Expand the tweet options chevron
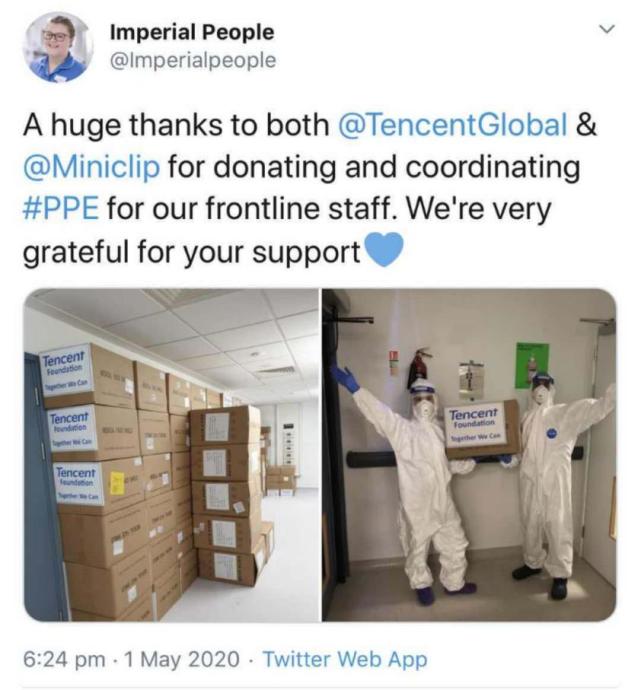Screen dimensions: 641x690 [x=607, y=29]
